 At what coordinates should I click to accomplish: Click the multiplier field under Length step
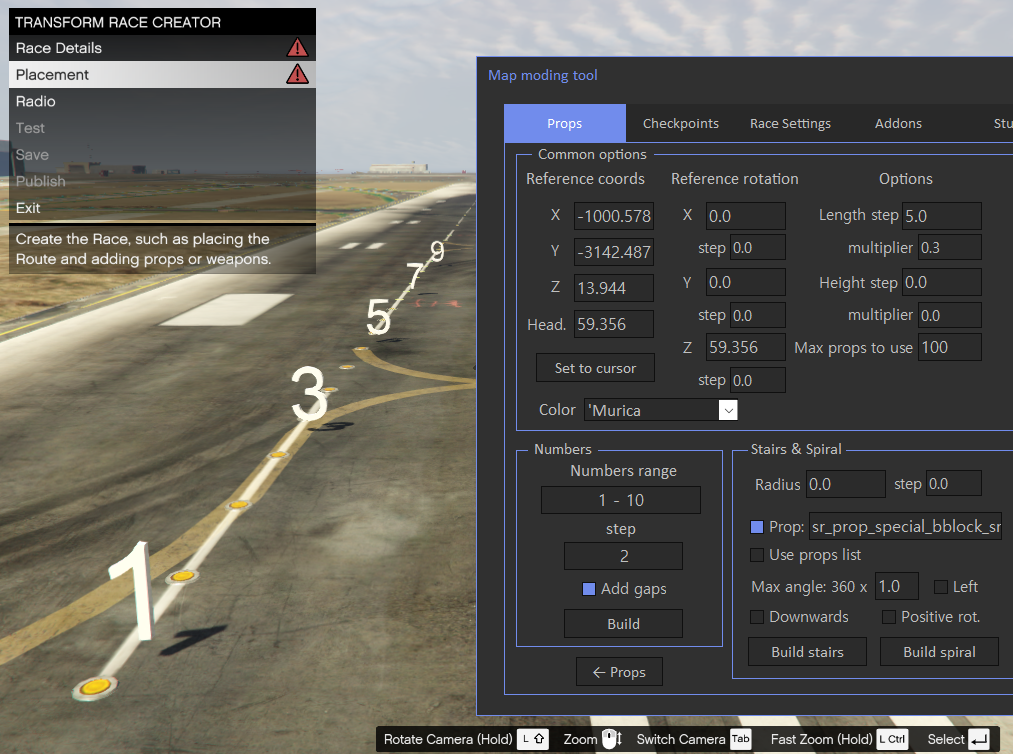click(950, 247)
